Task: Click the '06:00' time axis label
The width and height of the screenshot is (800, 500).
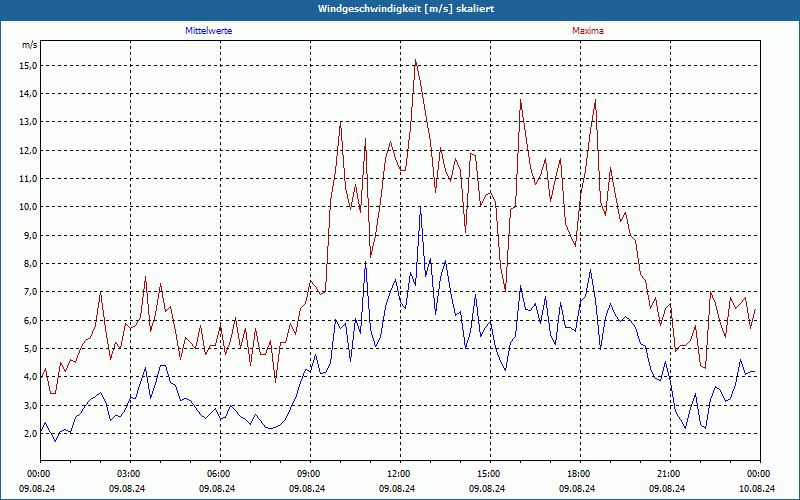Action: [x=218, y=474]
